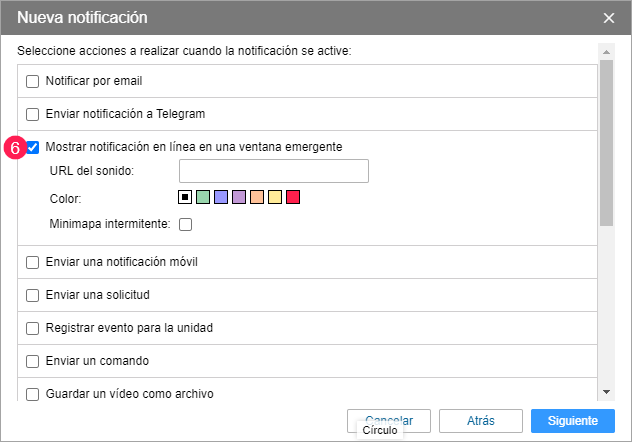Pick the orange color swatch
Image resolution: width=632 pixels, height=442 pixels.
[257, 198]
